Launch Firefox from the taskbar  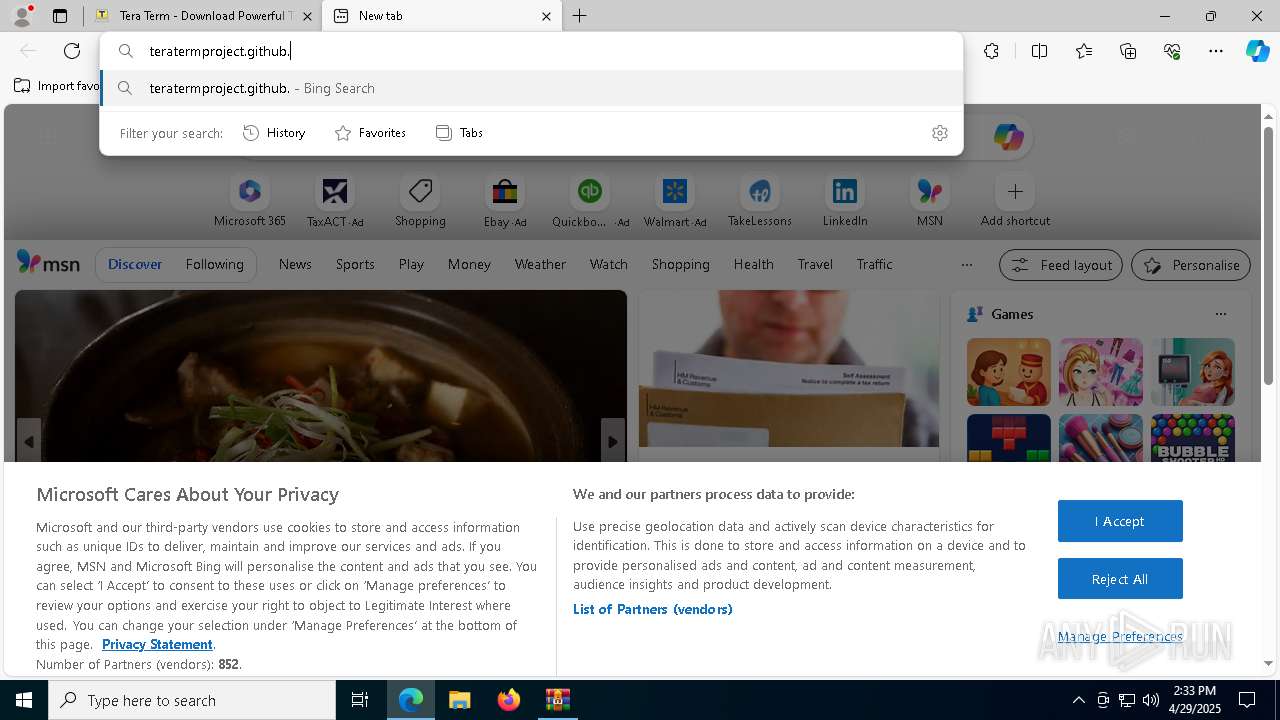pyautogui.click(x=509, y=700)
